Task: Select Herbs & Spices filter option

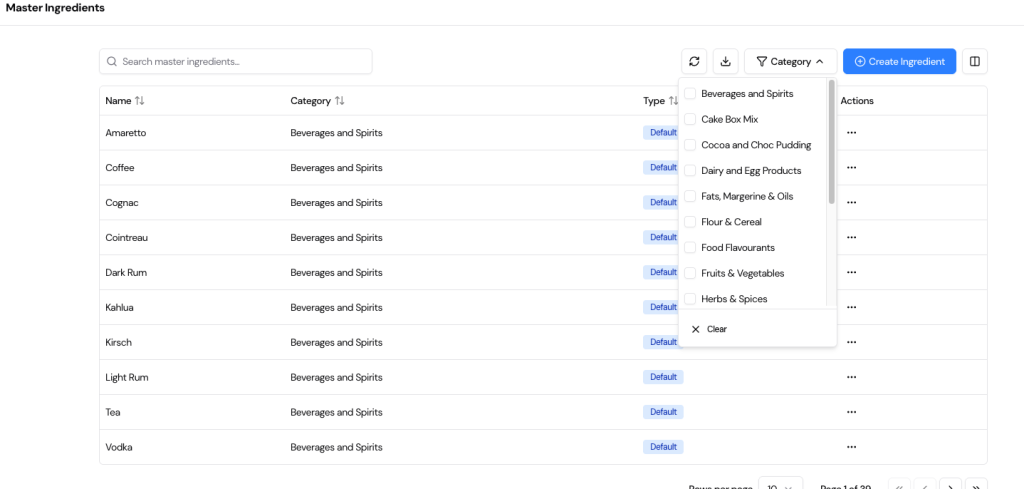Action: click(690, 299)
